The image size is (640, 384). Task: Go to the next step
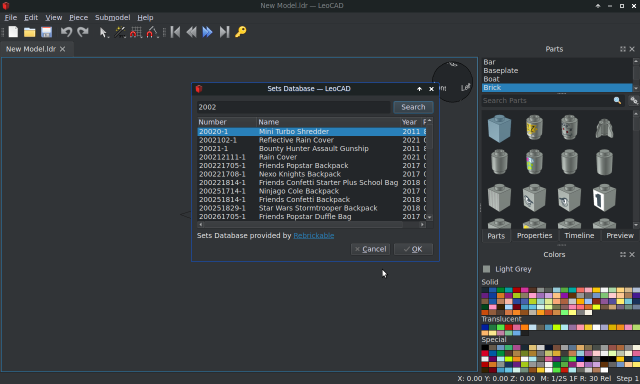(207, 32)
